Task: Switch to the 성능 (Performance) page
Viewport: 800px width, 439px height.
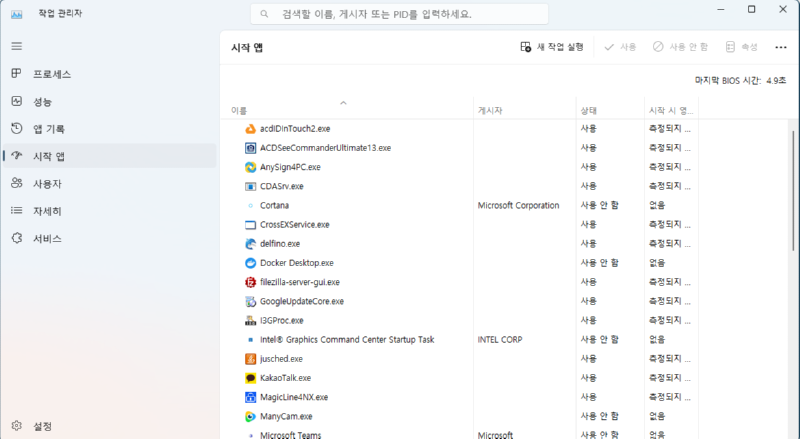Action: click(43, 102)
